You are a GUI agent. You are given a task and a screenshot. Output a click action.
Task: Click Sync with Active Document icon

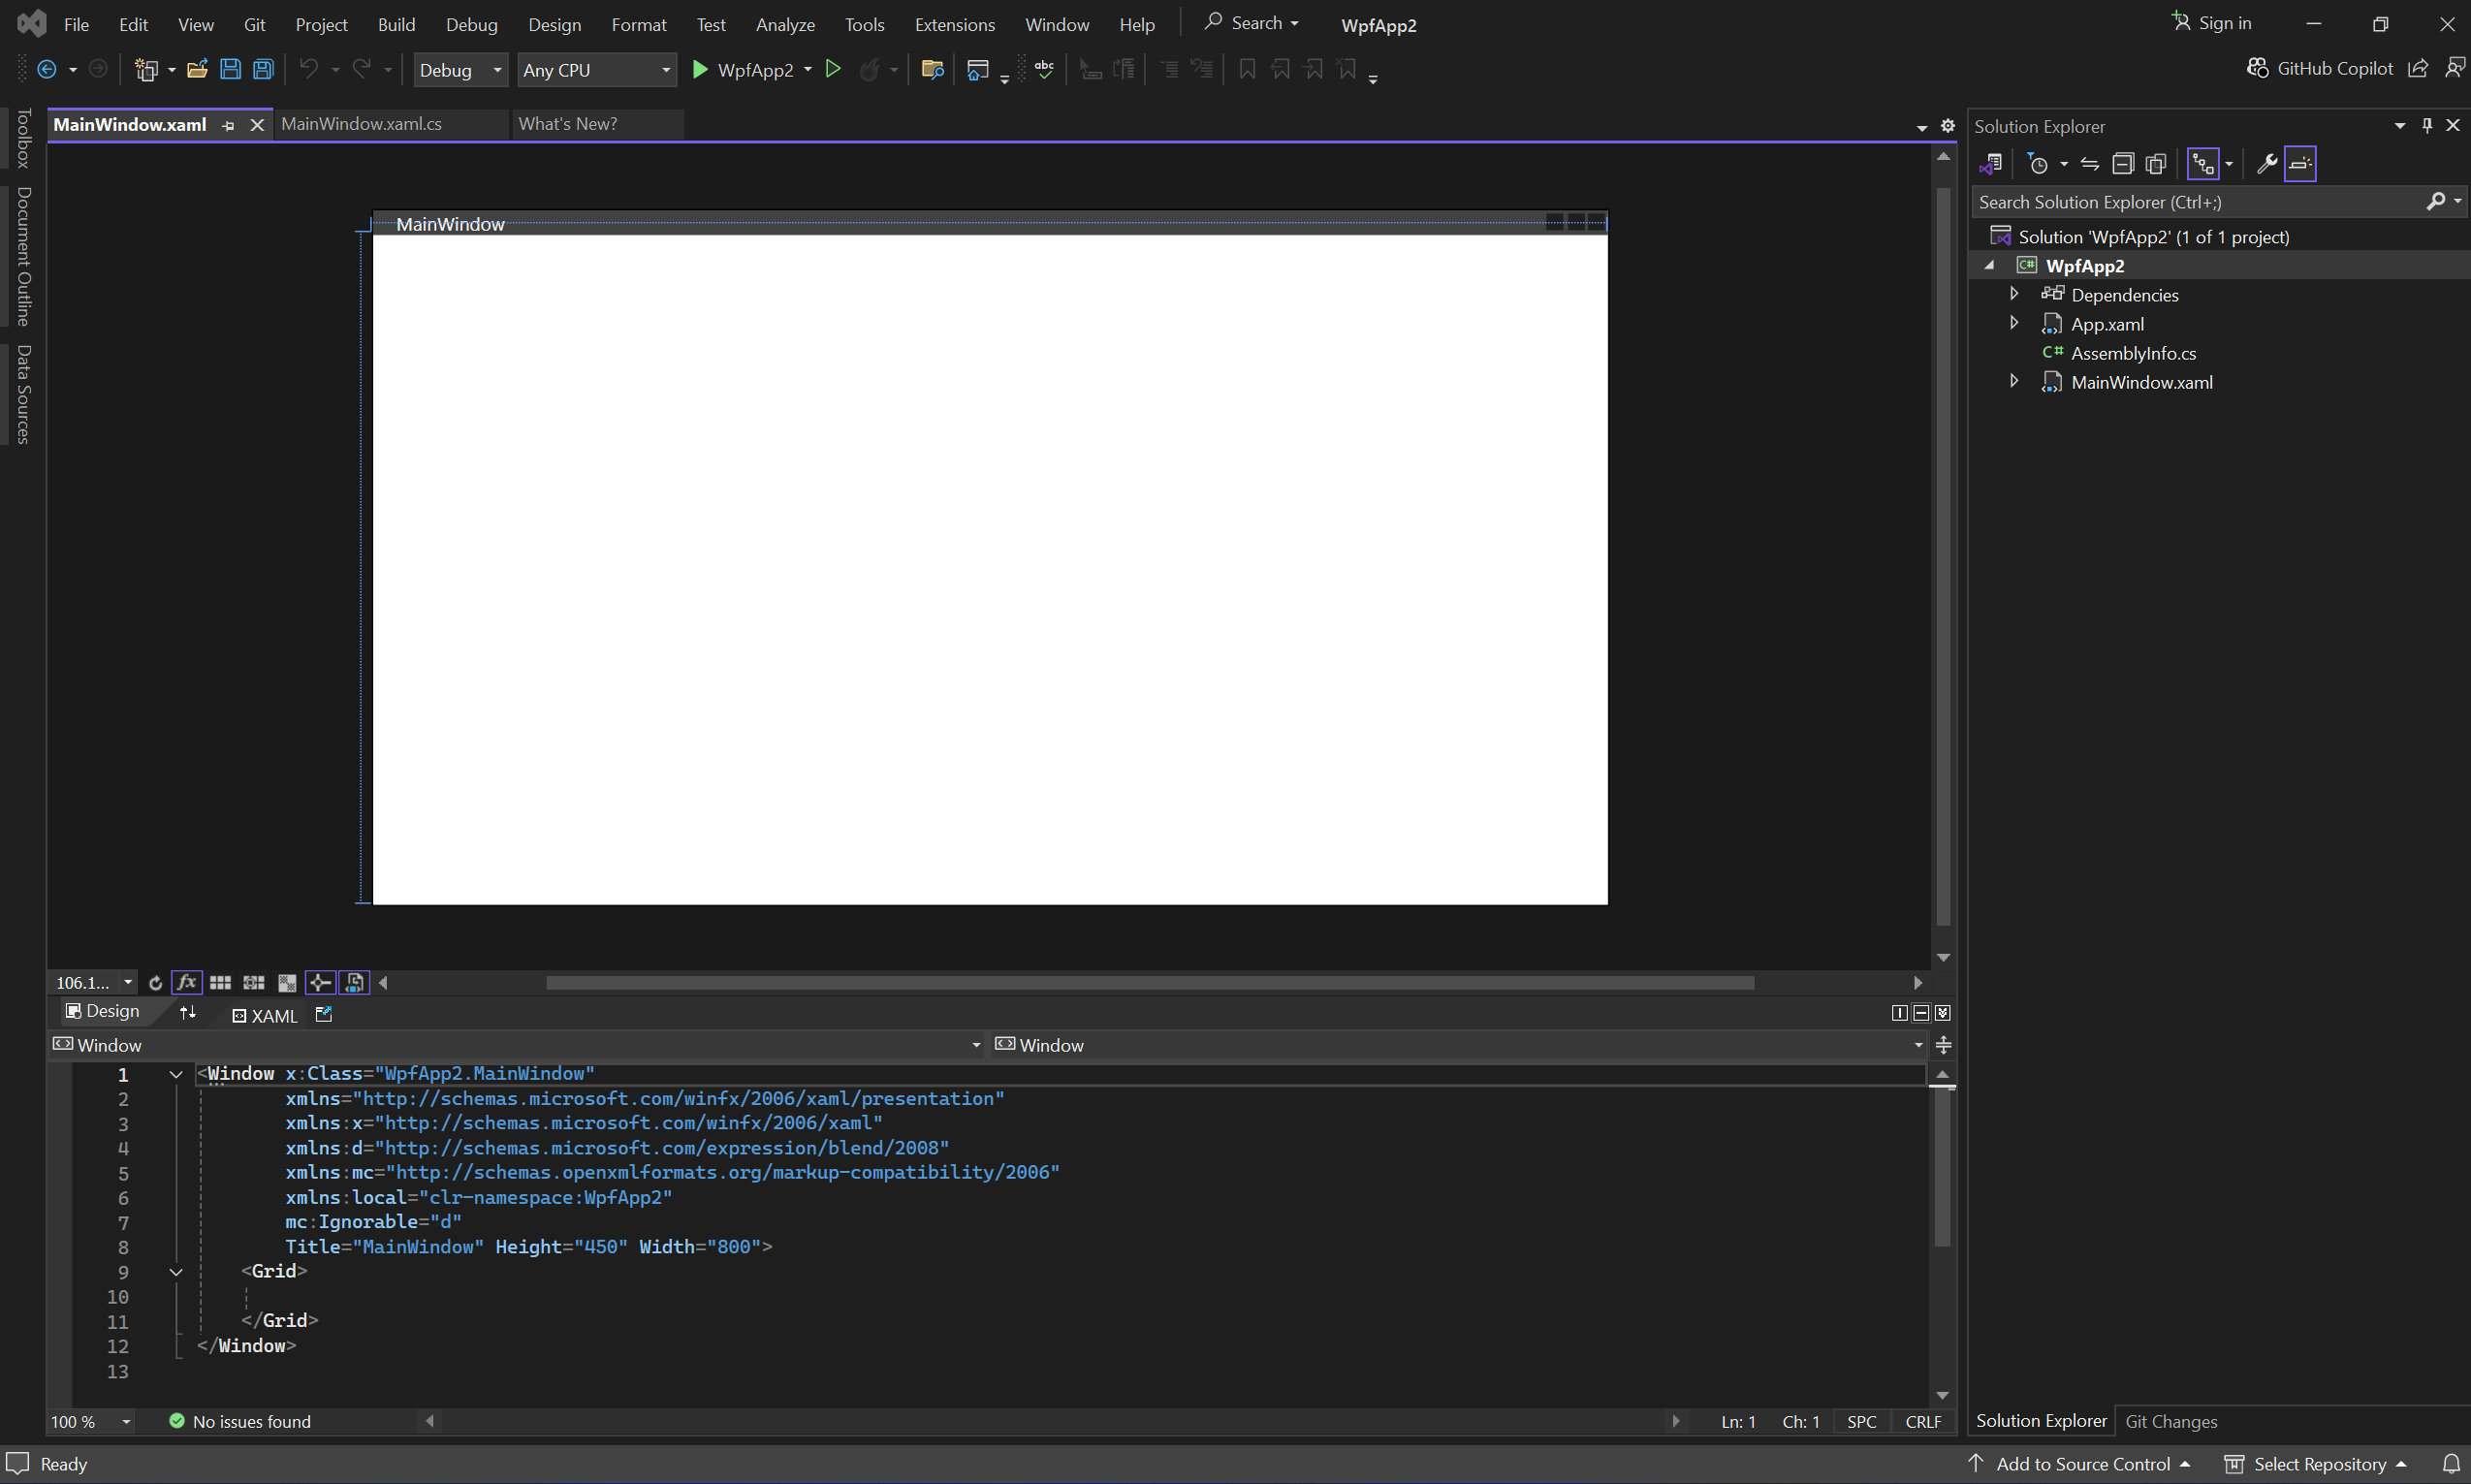click(2089, 163)
